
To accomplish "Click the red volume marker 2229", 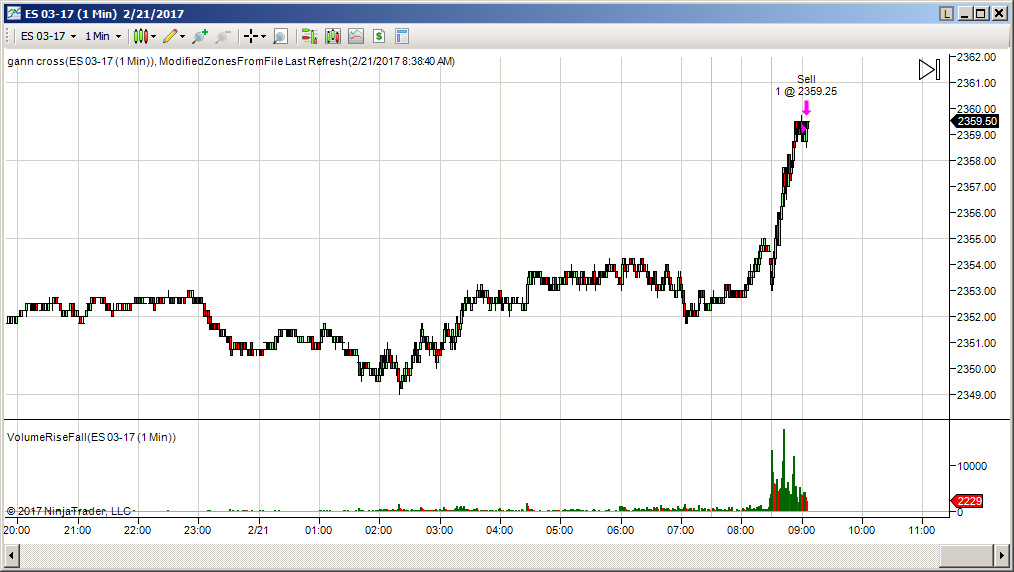I will click(967, 501).
